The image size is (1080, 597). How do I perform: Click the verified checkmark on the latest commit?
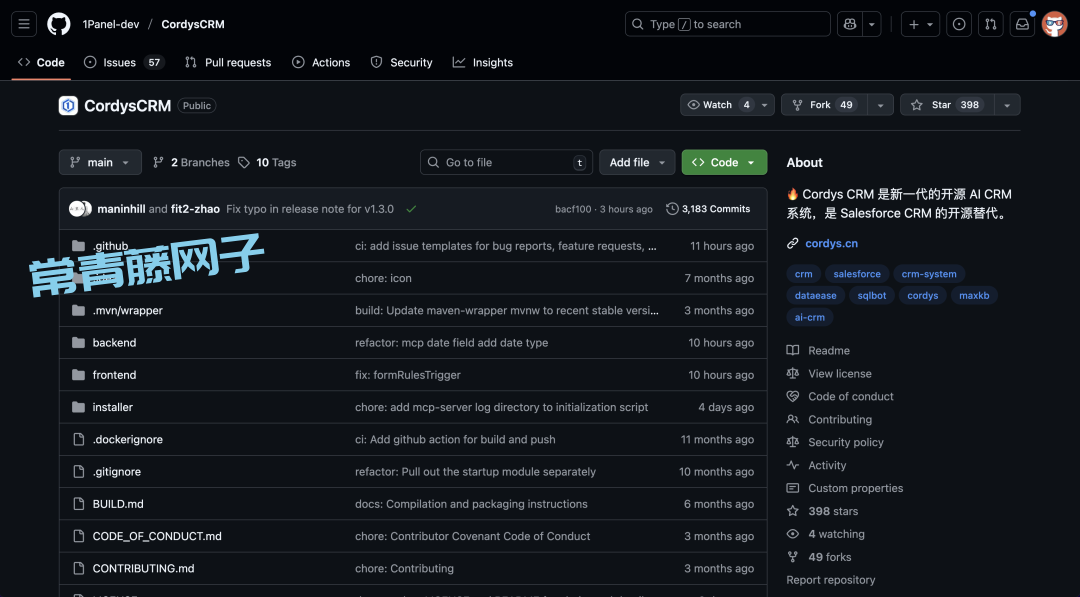tap(411, 209)
